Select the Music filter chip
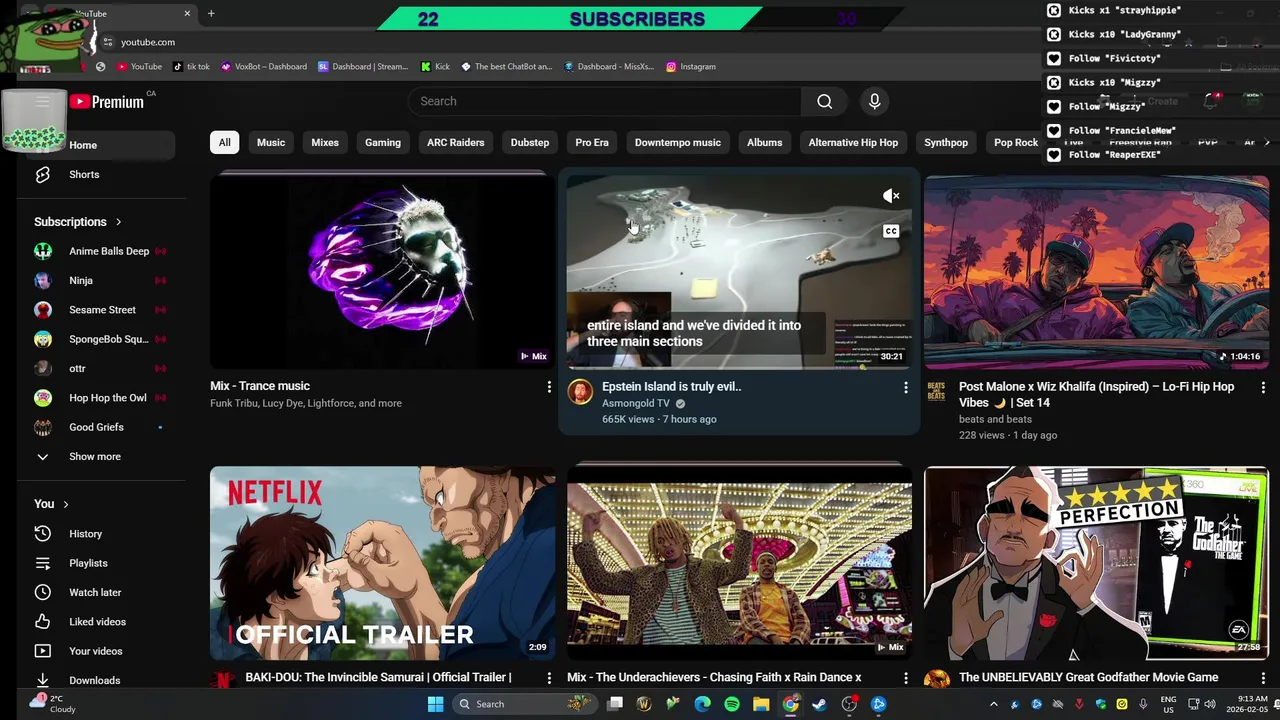 pyautogui.click(x=271, y=142)
